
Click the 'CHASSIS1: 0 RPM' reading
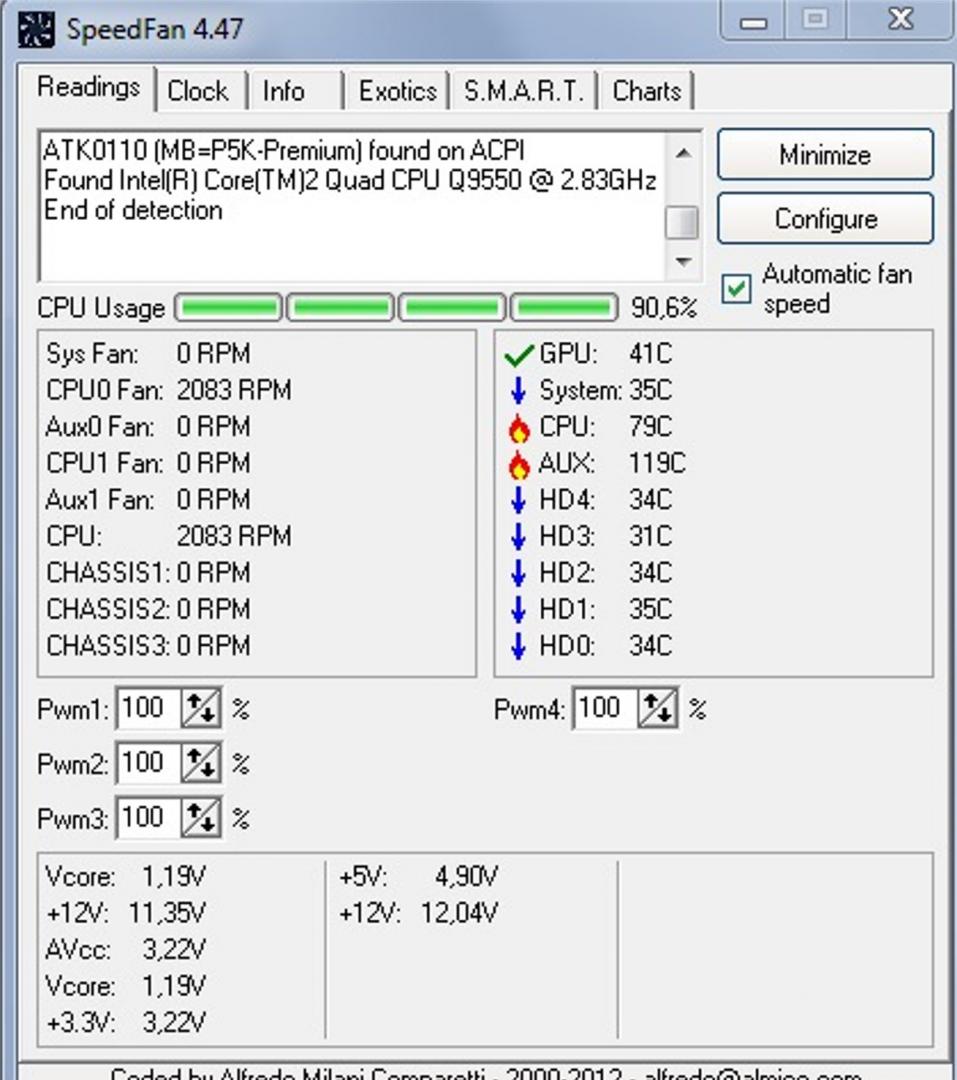[148, 573]
